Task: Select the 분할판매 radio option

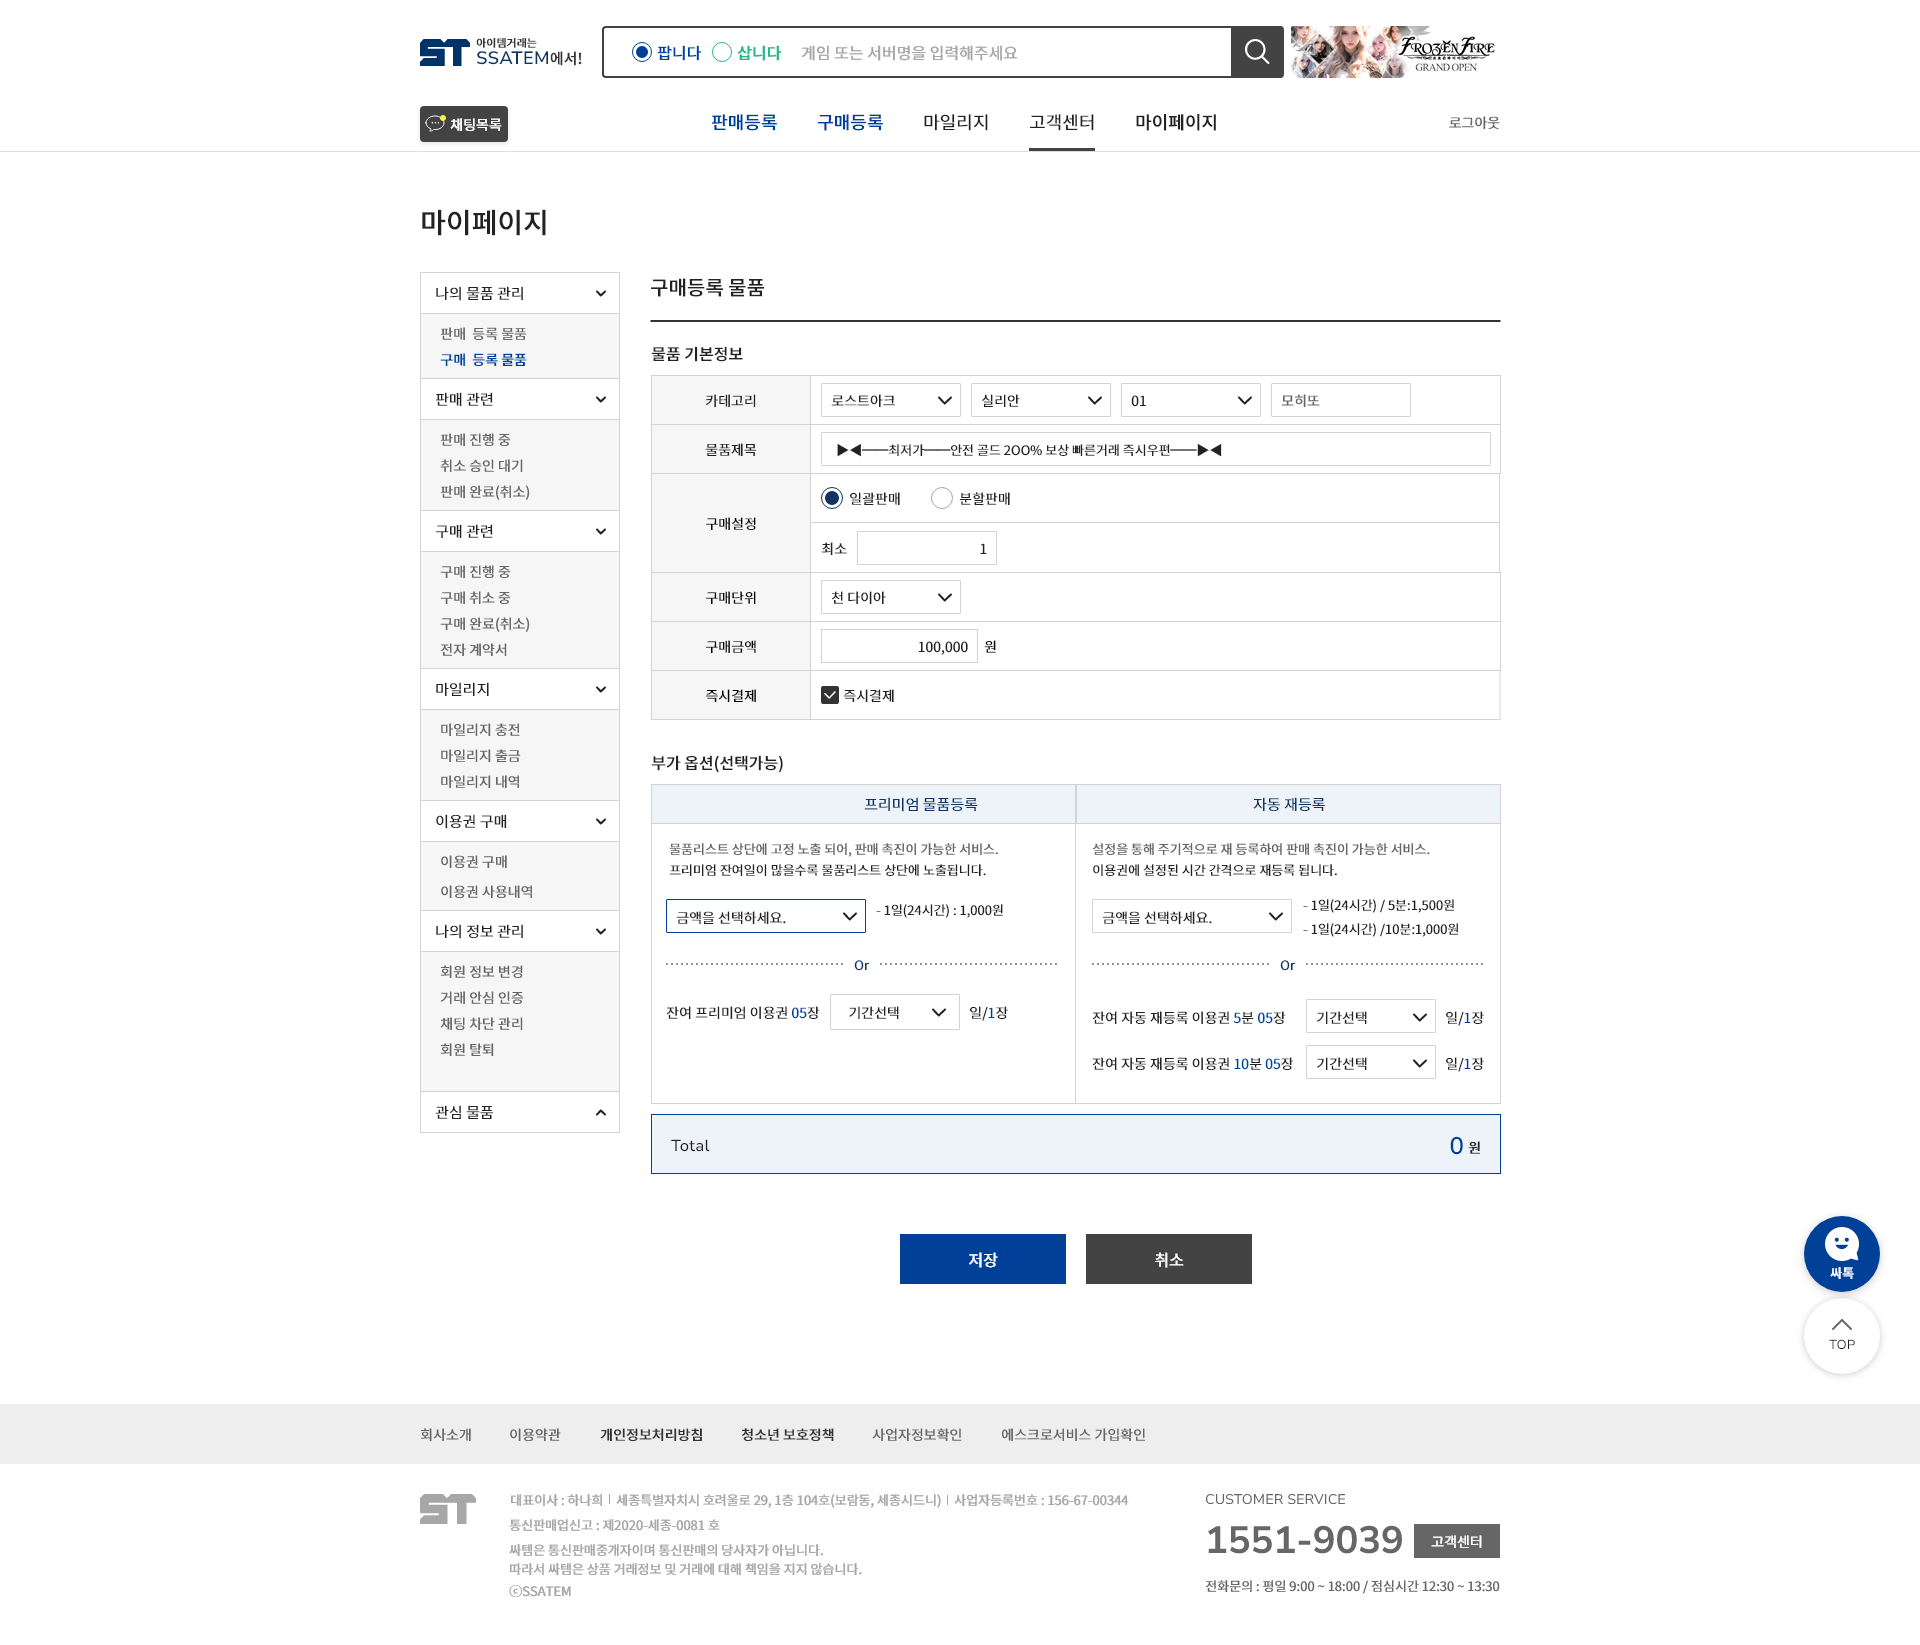Action: click(942, 498)
